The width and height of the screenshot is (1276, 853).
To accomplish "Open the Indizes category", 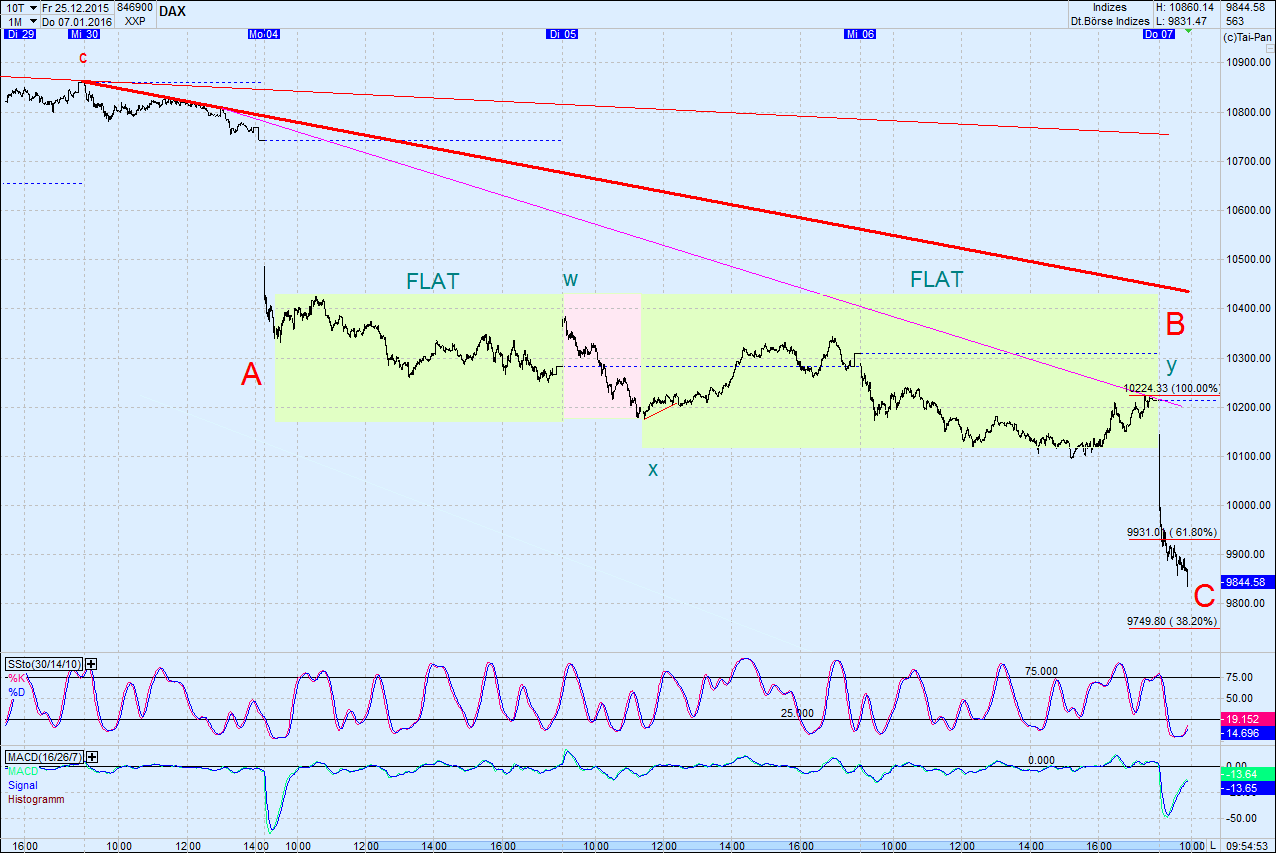I will point(1109,6).
